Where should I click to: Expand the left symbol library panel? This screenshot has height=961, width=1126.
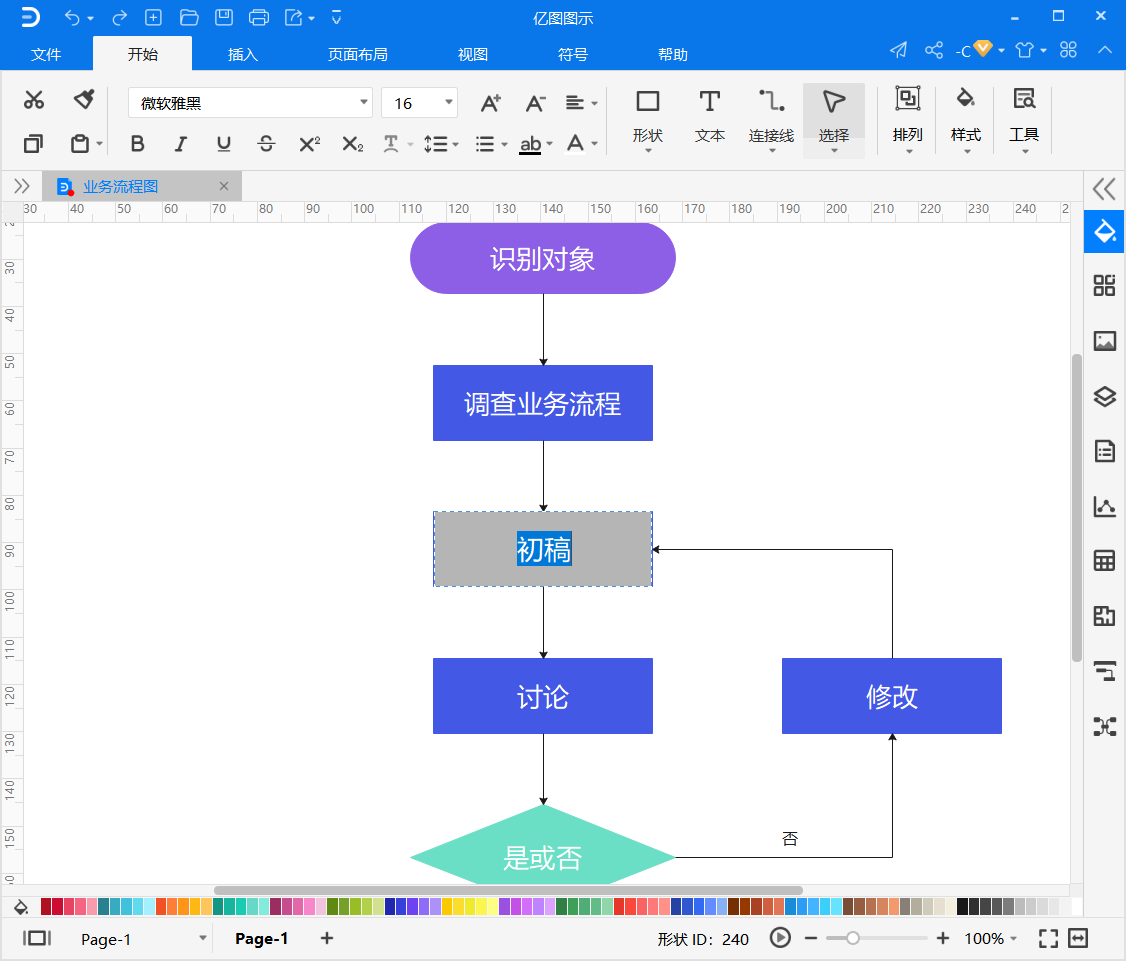click(x=22, y=187)
